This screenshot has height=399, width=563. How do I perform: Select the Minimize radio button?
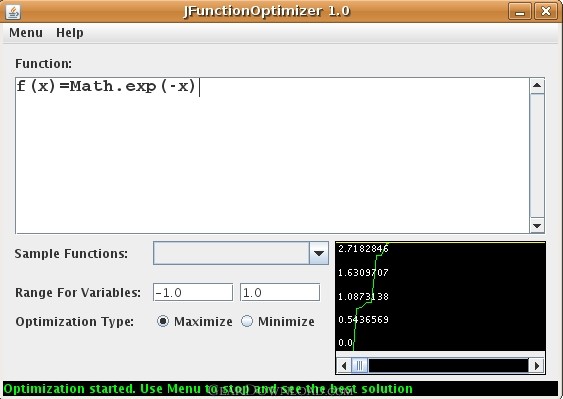coord(247,321)
